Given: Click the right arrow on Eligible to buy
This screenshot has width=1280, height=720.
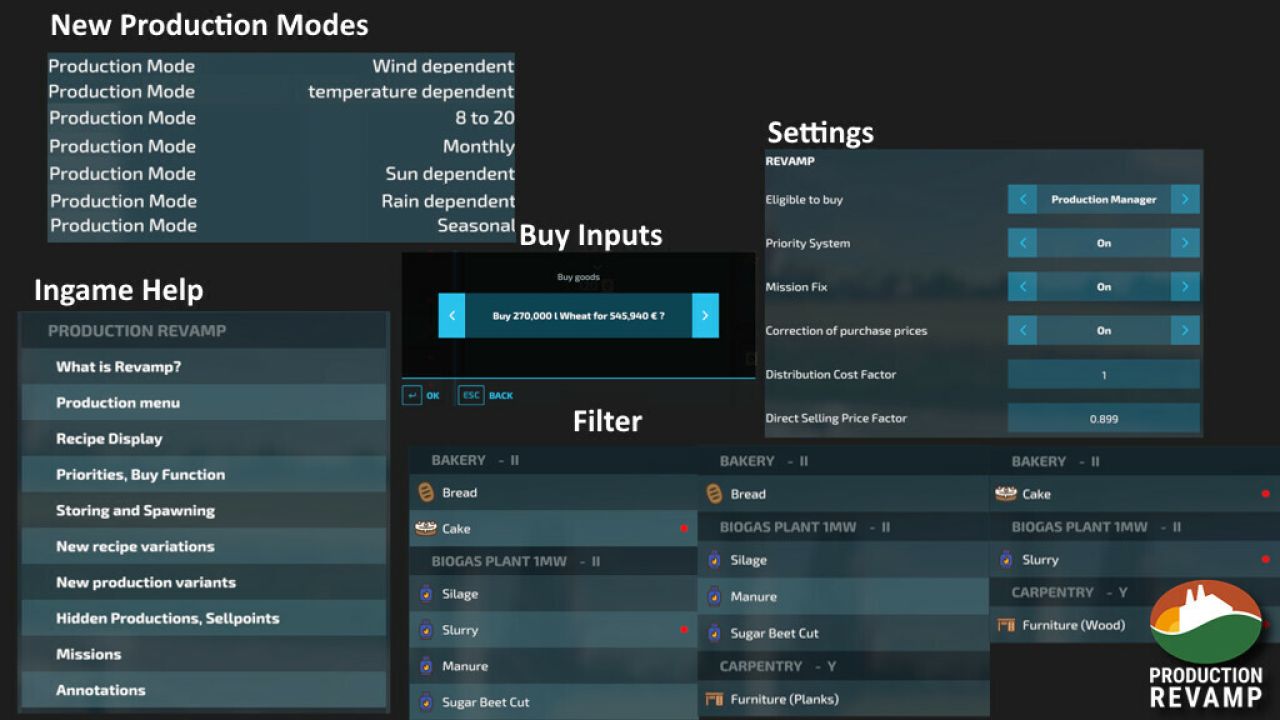Looking at the screenshot, I should pos(1185,199).
